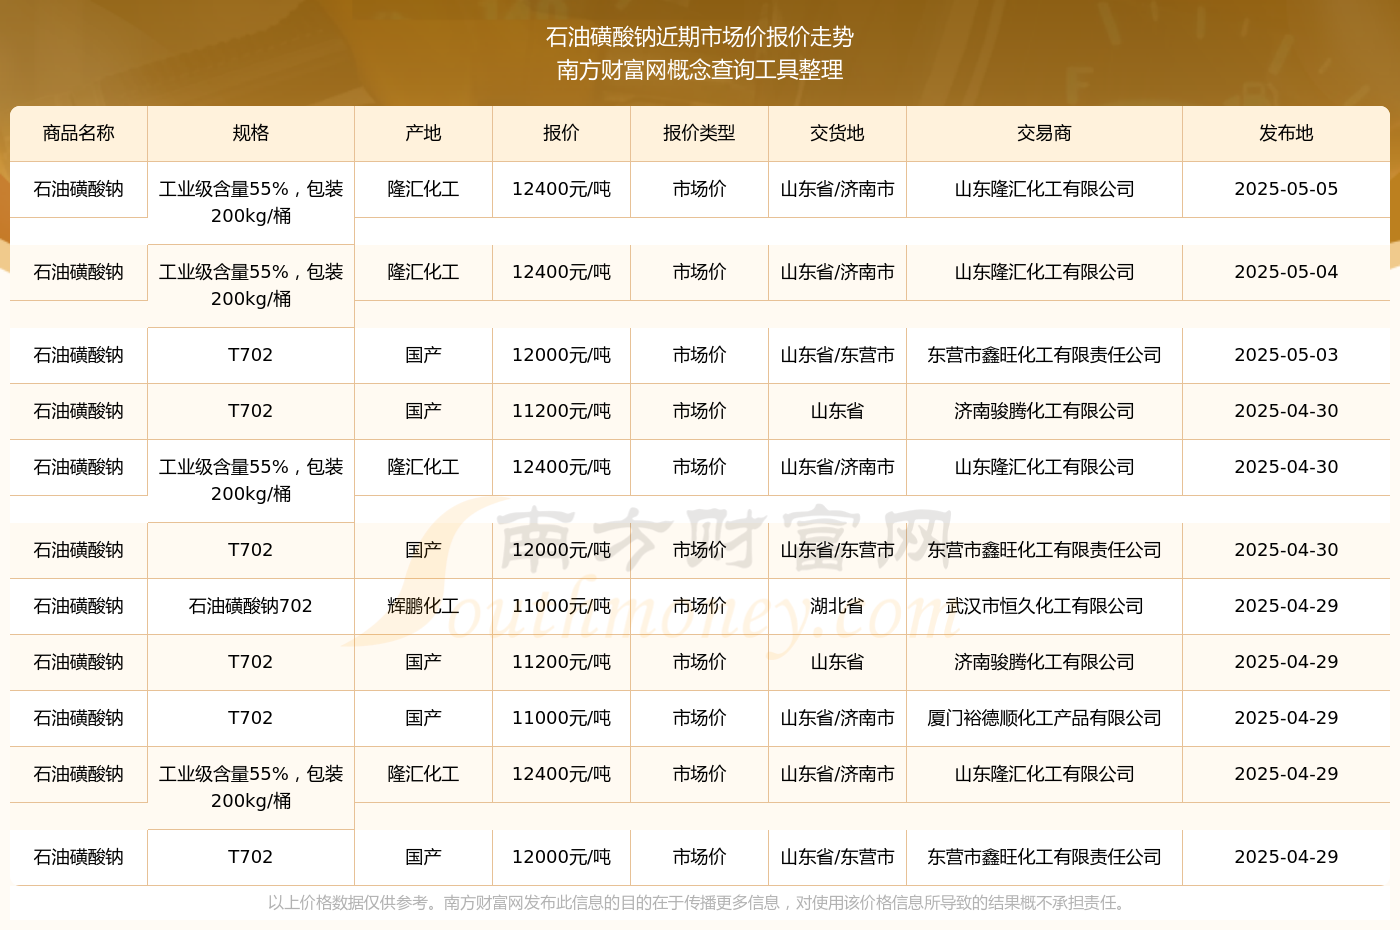
Task: Click the title 石油磺酸钠近期市场价报价走势
Action: pos(700,37)
